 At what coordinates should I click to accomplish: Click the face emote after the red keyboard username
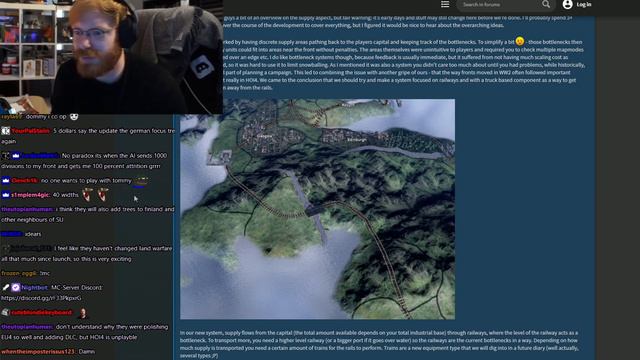83,313
